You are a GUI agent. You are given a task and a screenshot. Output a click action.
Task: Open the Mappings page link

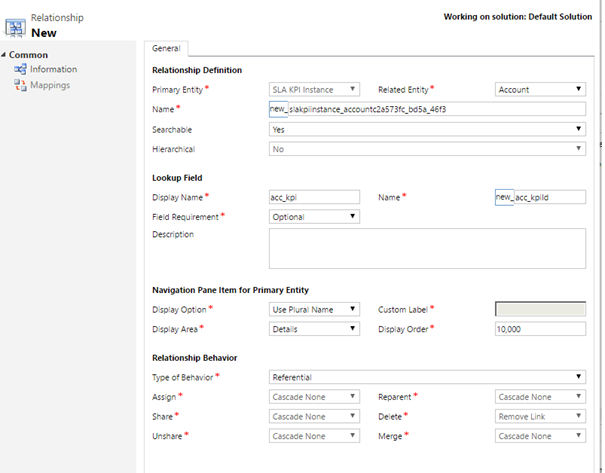(x=50, y=85)
